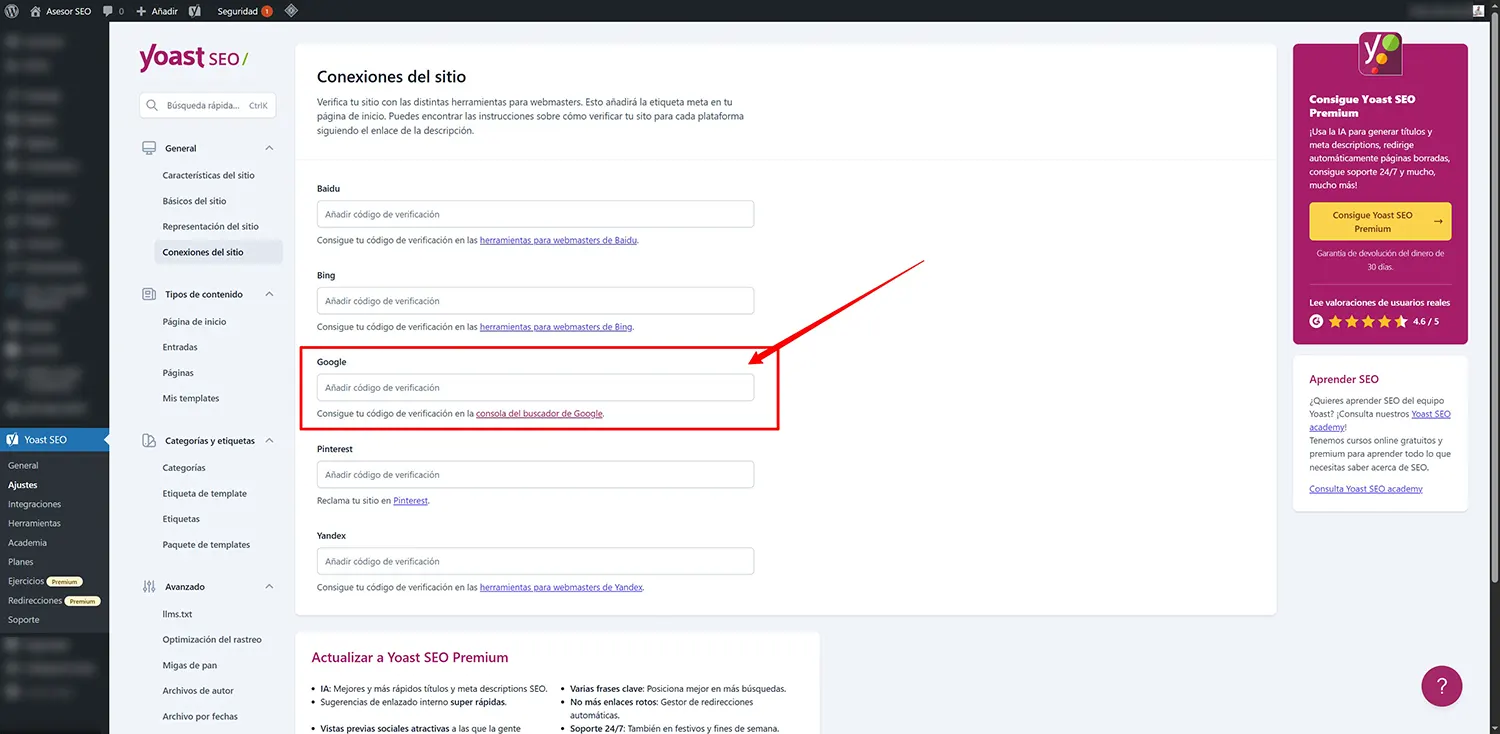
Task: Open the floating question mark help button
Action: click(1441, 686)
